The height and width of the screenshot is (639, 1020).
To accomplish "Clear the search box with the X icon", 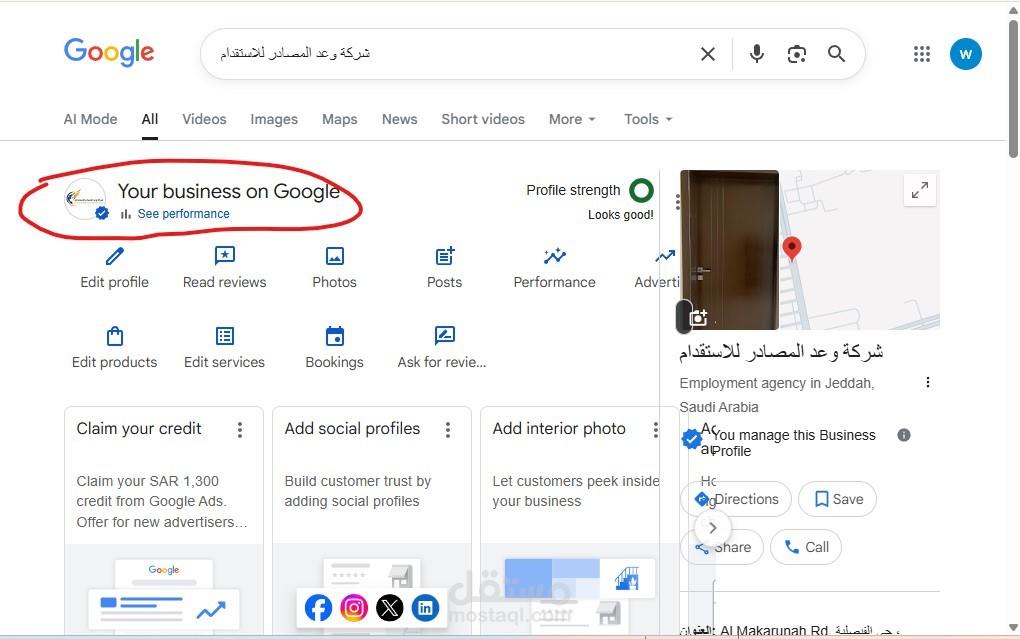I will coord(708,54).
